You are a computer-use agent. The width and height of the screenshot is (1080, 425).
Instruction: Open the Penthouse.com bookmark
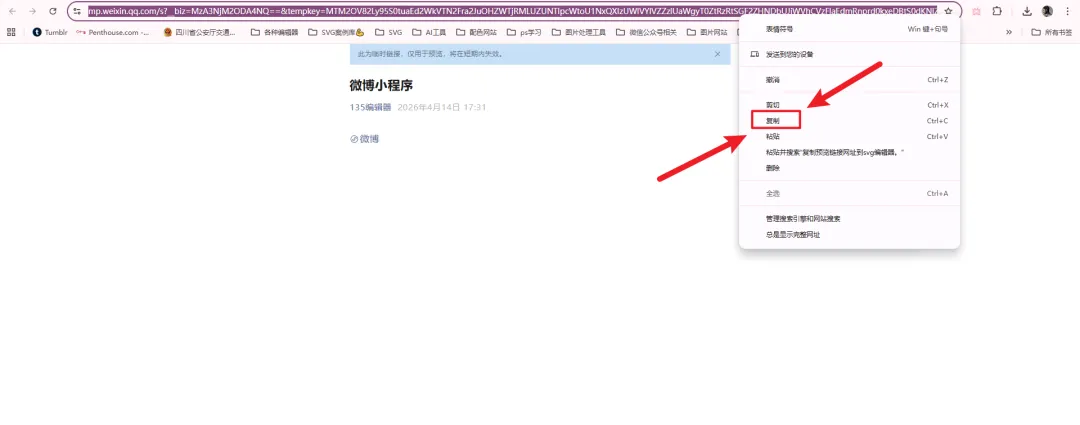(113, 32)
